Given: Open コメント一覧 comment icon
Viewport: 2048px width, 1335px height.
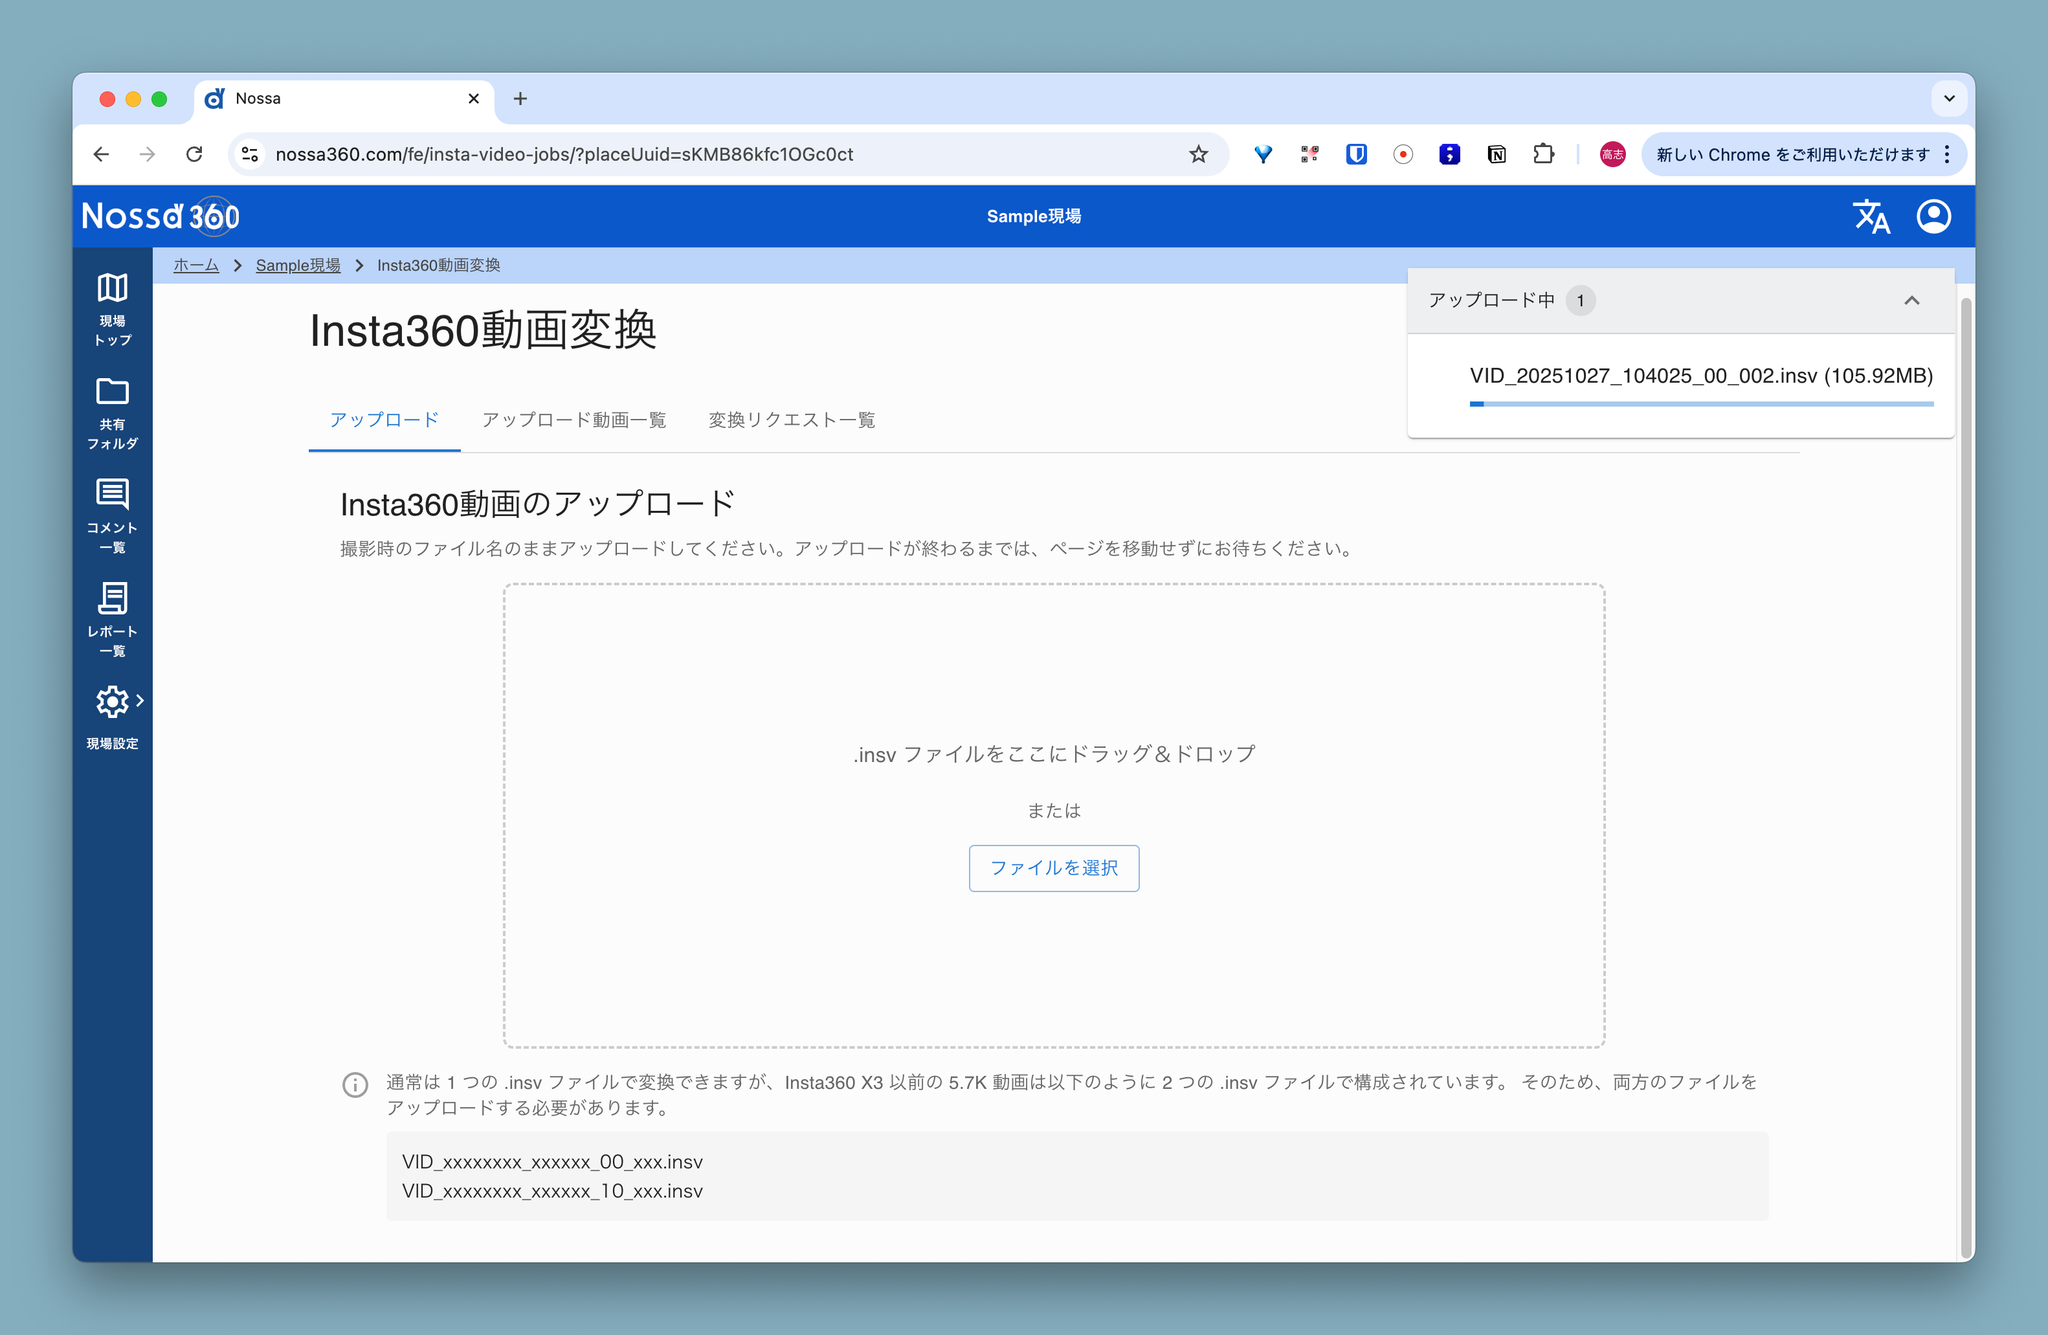Looking at the screenshot, I should (112, 495).
